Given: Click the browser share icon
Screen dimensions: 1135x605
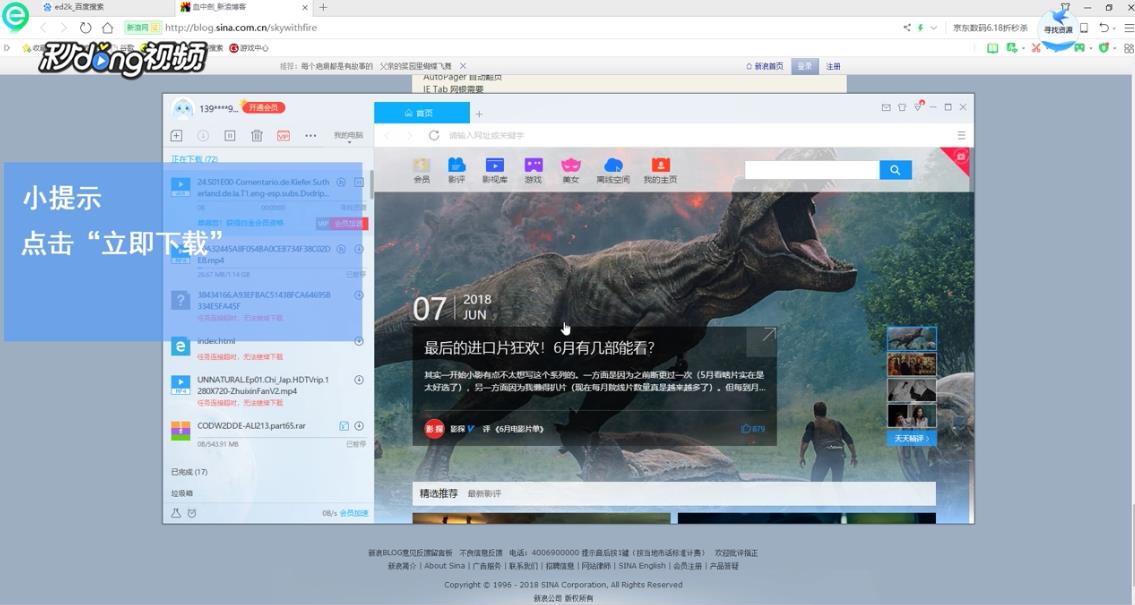Looking at the screenshot, I should click(907, 28).
